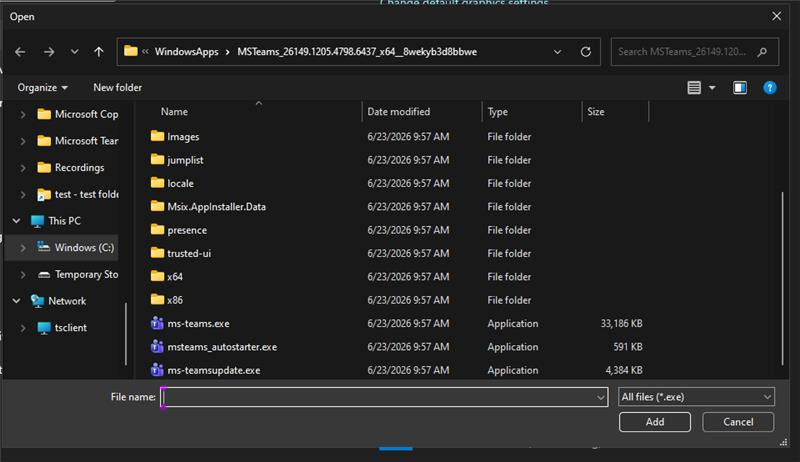Select WindowsApps in the address breadcrumb
The image size is (800, 462).
[186, 52]
